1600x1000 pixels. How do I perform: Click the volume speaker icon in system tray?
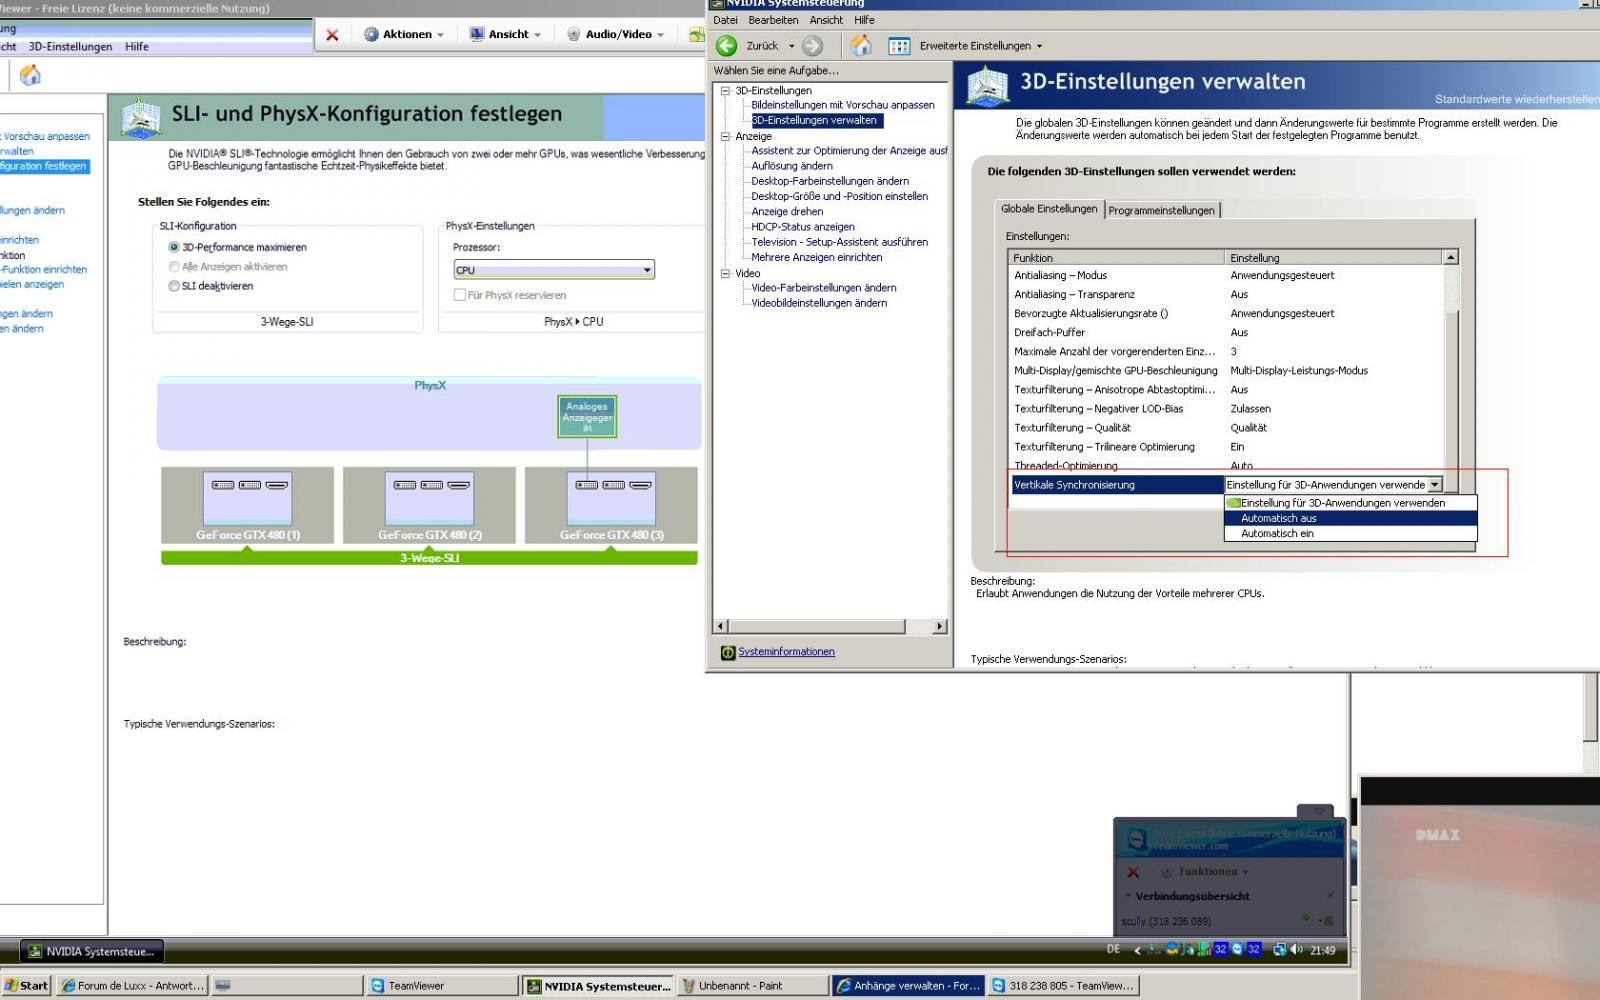1296,950
